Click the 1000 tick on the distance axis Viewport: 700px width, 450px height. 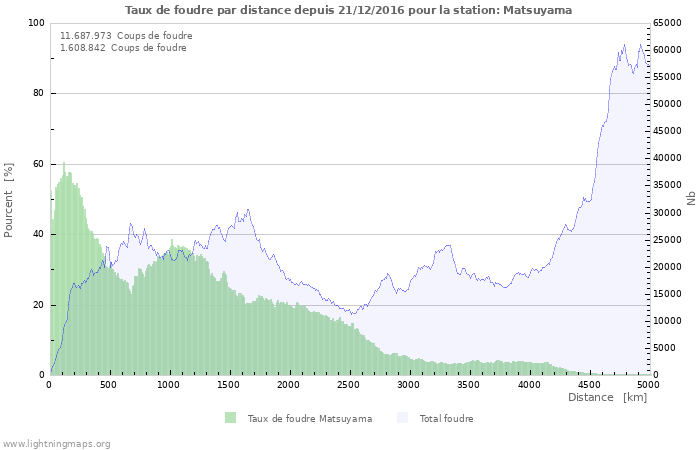[x=169, y=384]
